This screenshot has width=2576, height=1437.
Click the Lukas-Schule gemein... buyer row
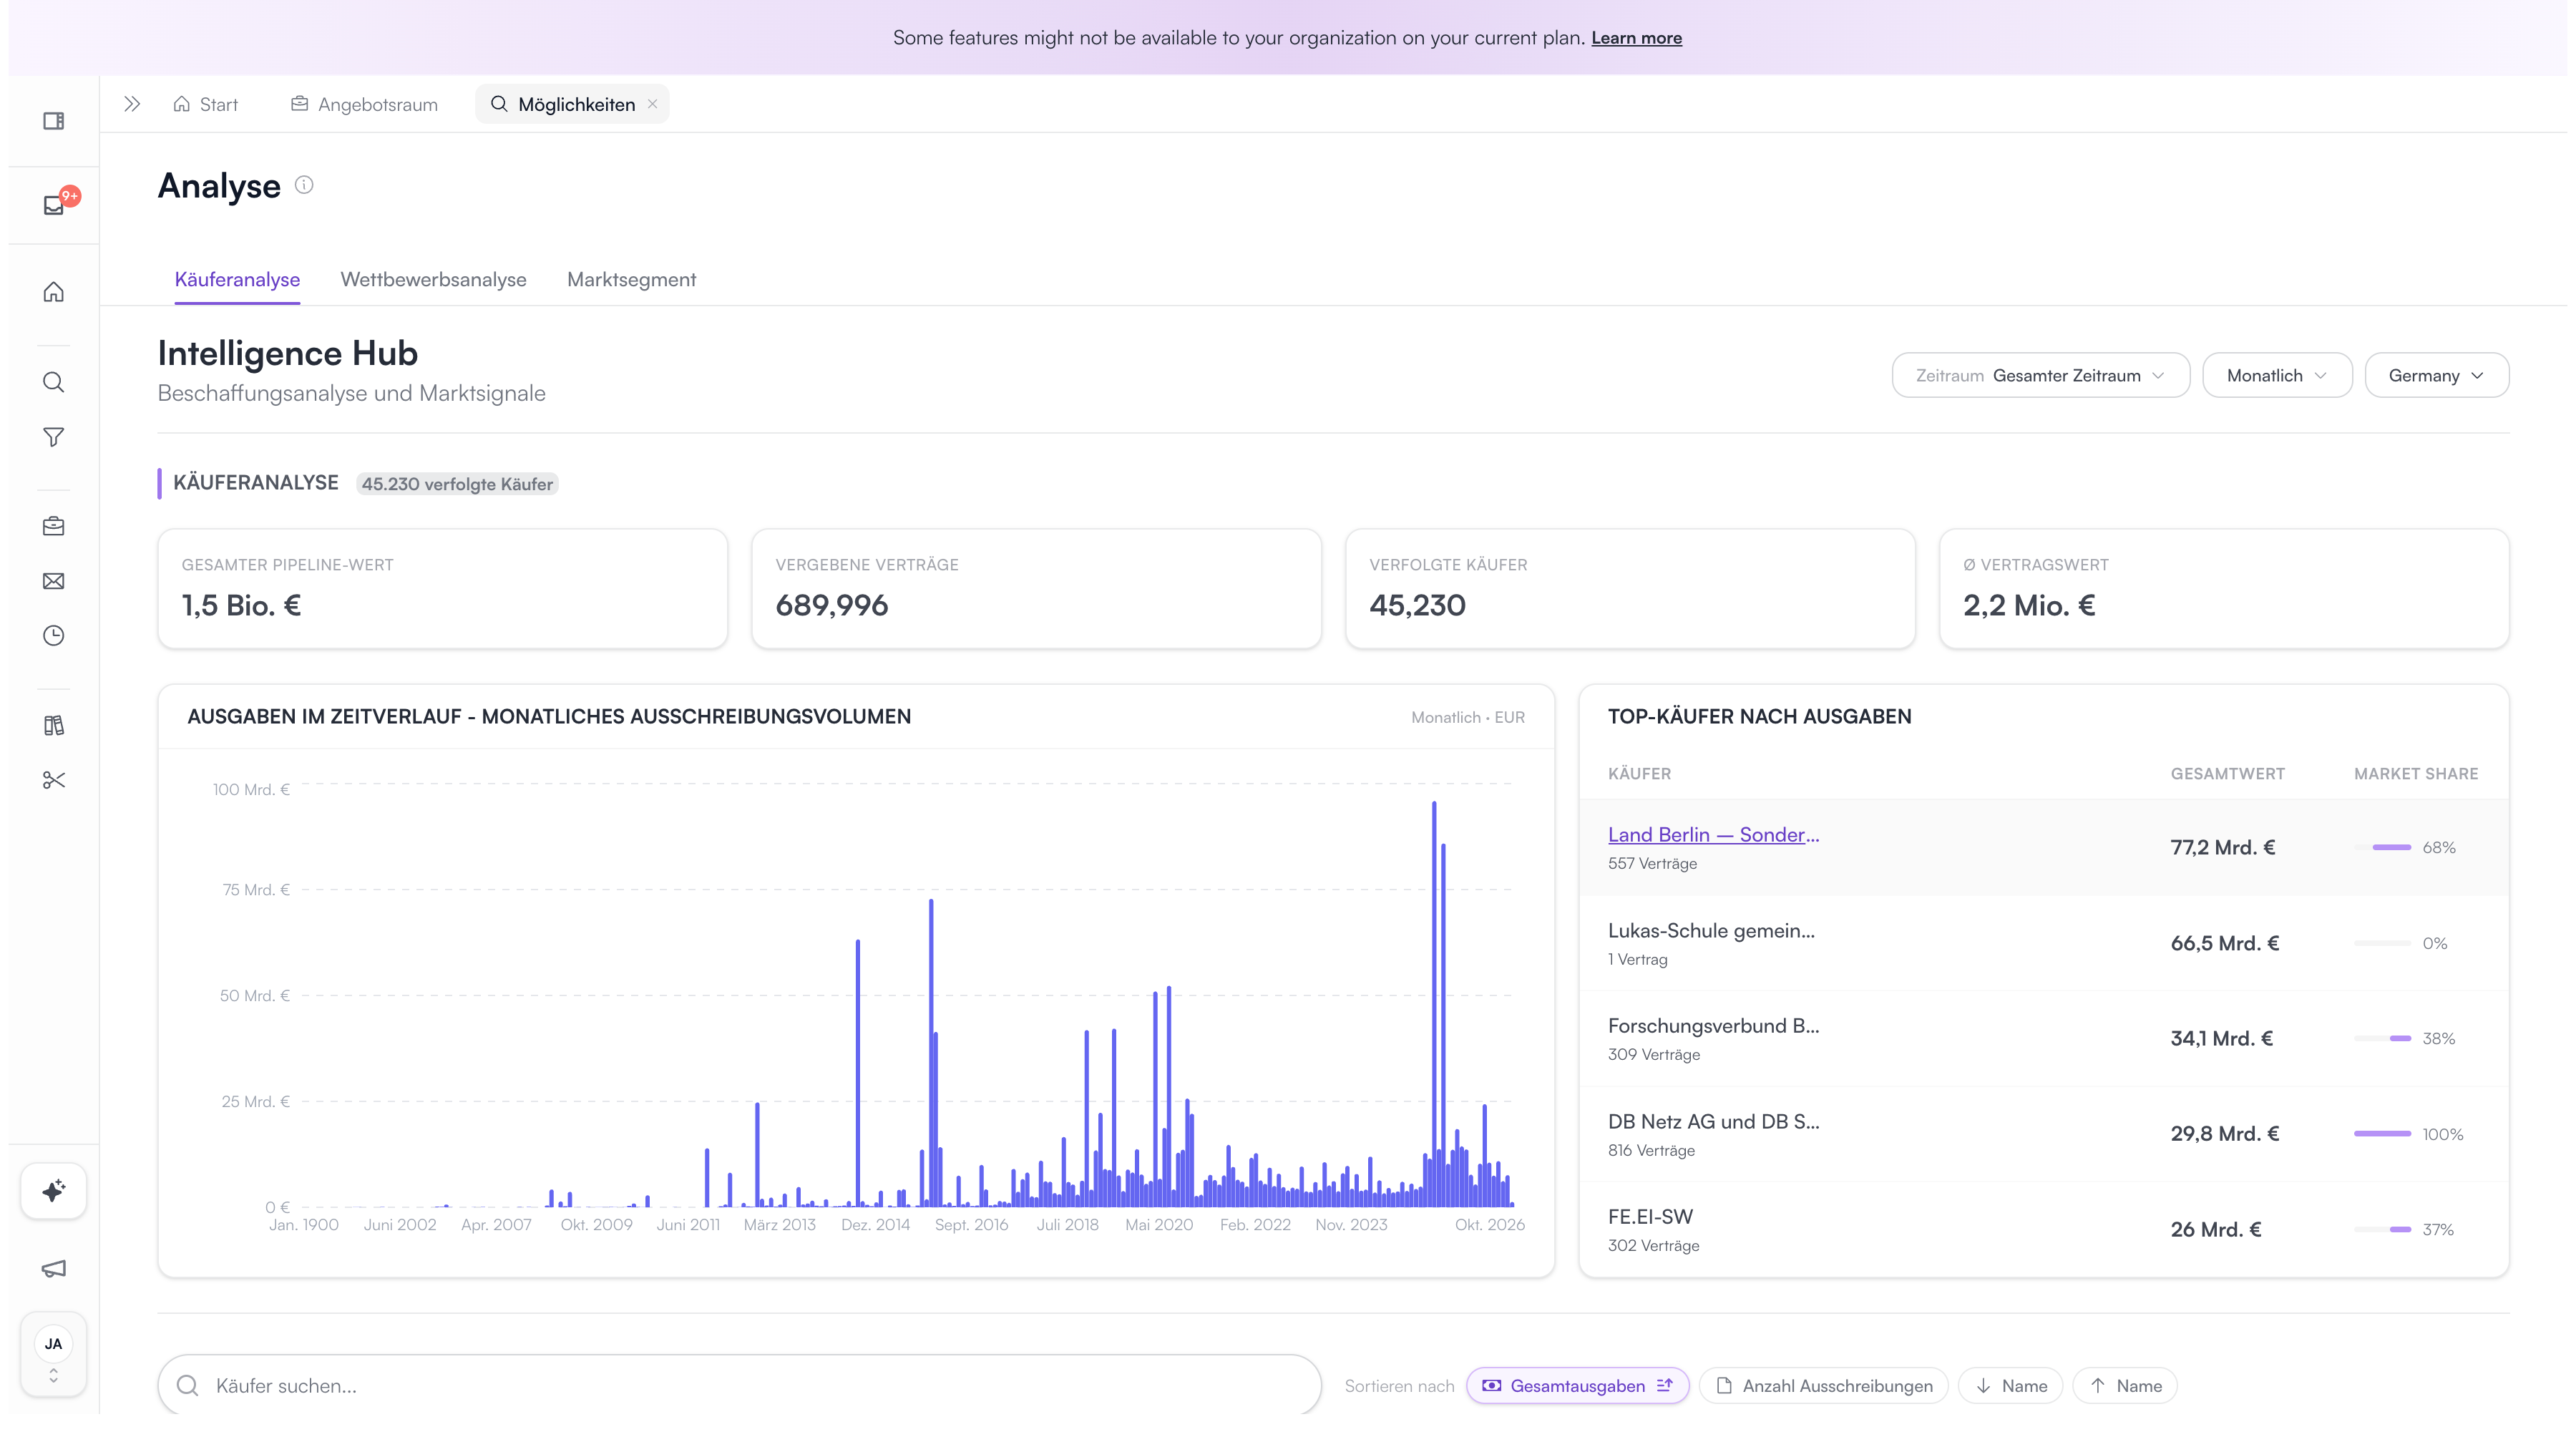coord(2043,943)
